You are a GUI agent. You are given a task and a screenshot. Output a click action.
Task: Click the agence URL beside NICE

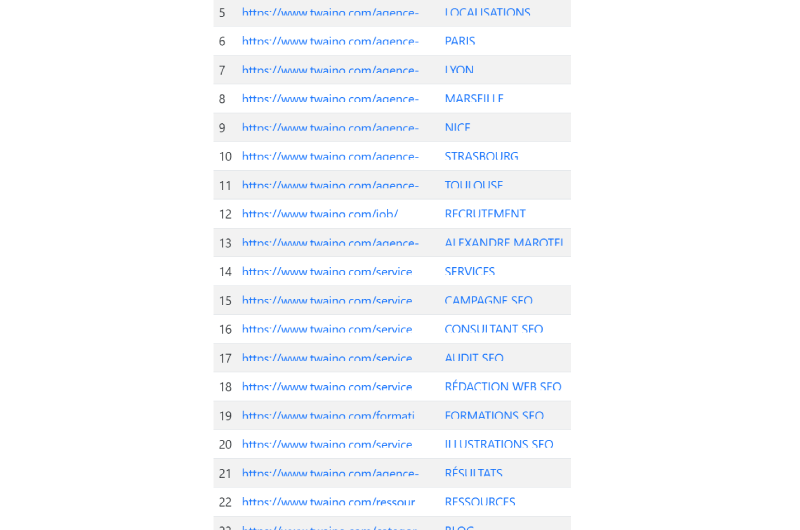330,128
